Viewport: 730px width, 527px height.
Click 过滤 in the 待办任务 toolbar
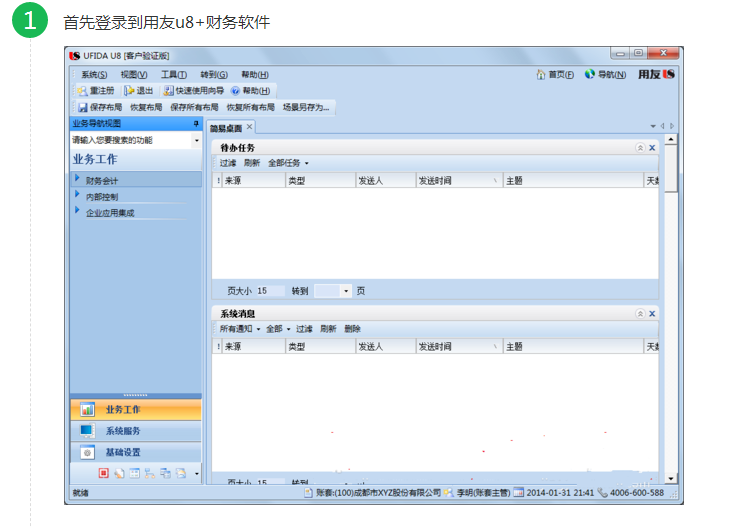point(228,163)
